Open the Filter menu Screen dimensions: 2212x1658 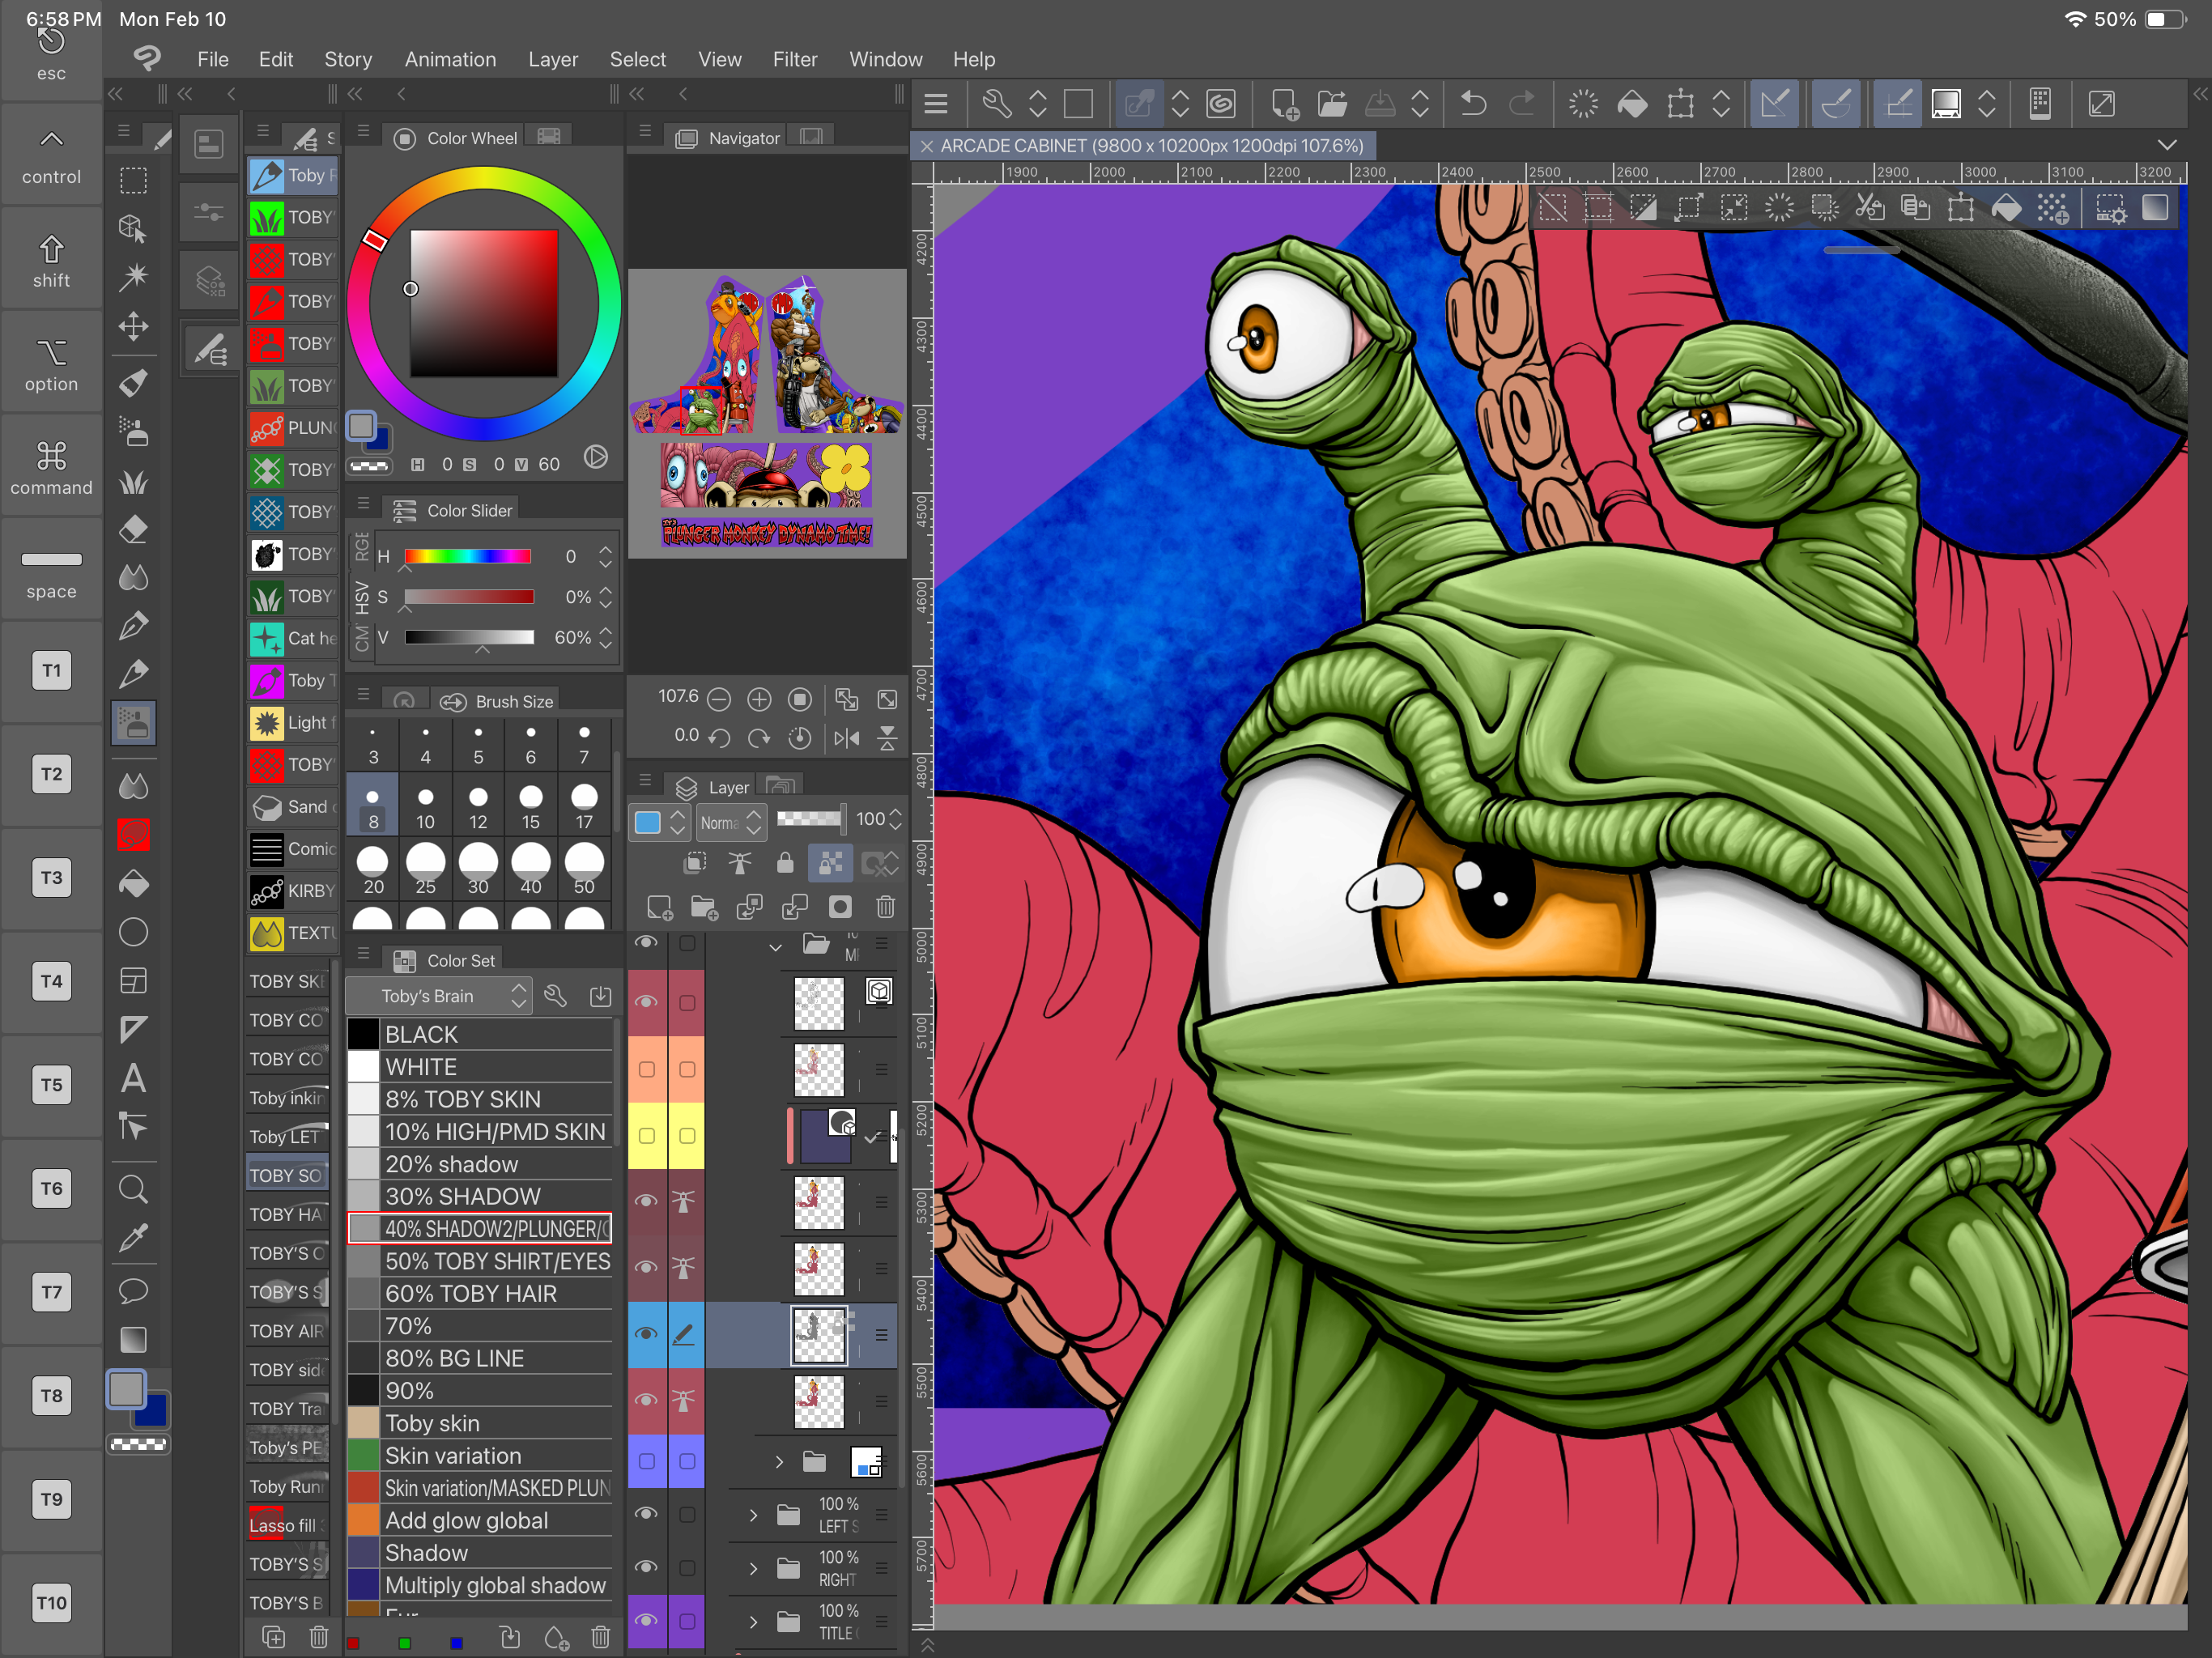click(x=795, y=59)
